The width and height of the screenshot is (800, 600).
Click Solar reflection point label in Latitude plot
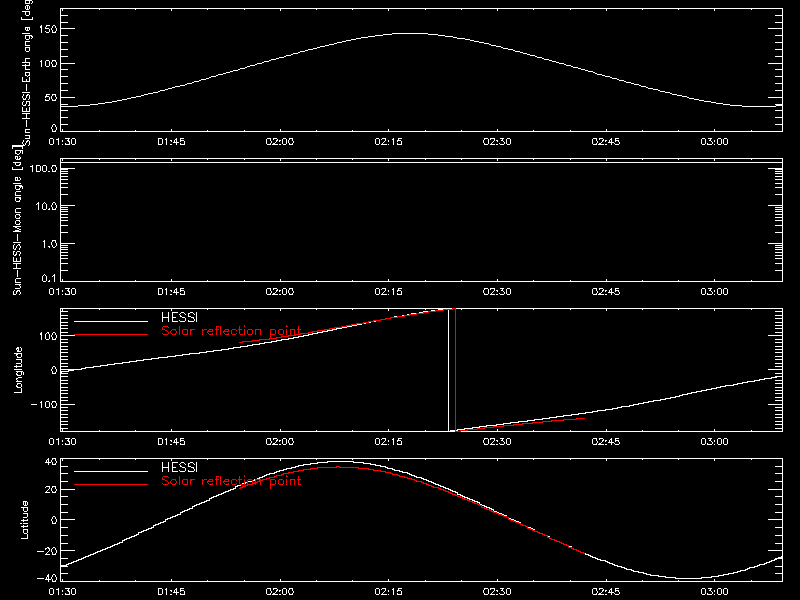click(x=231, y=481)
